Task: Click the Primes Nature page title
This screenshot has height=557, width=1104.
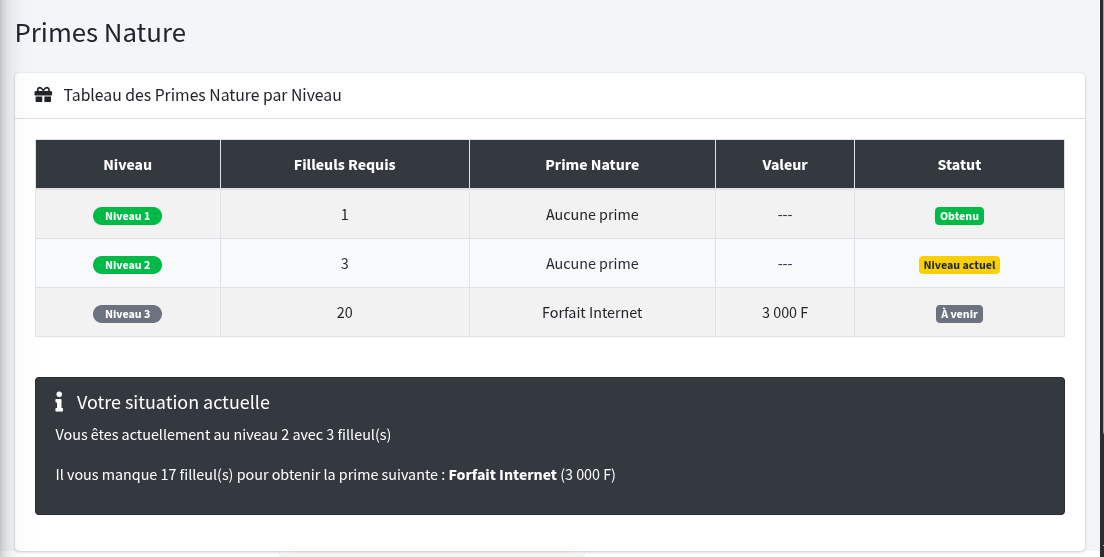Action: click(101, 33)
